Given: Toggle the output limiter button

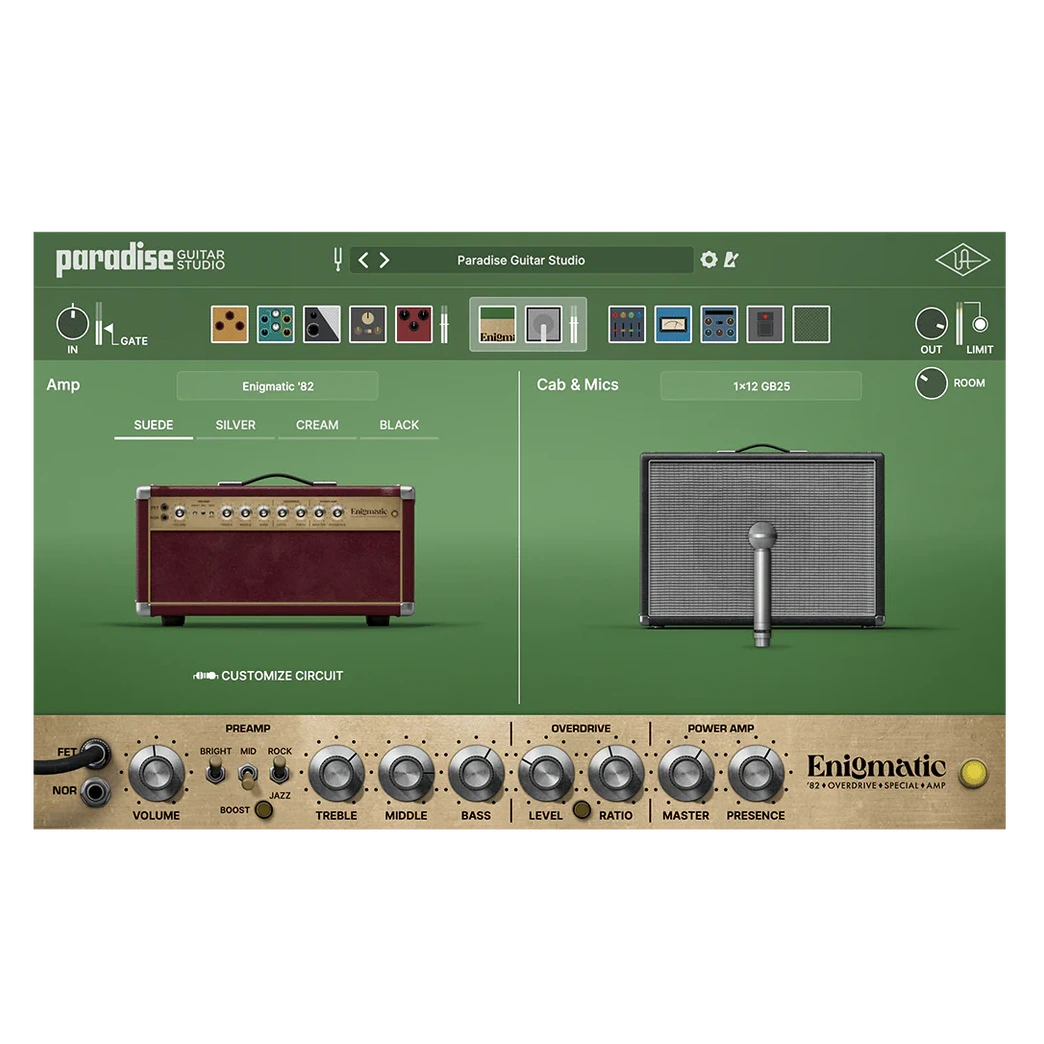Looking at the screenshot, I should pos(979,324).
